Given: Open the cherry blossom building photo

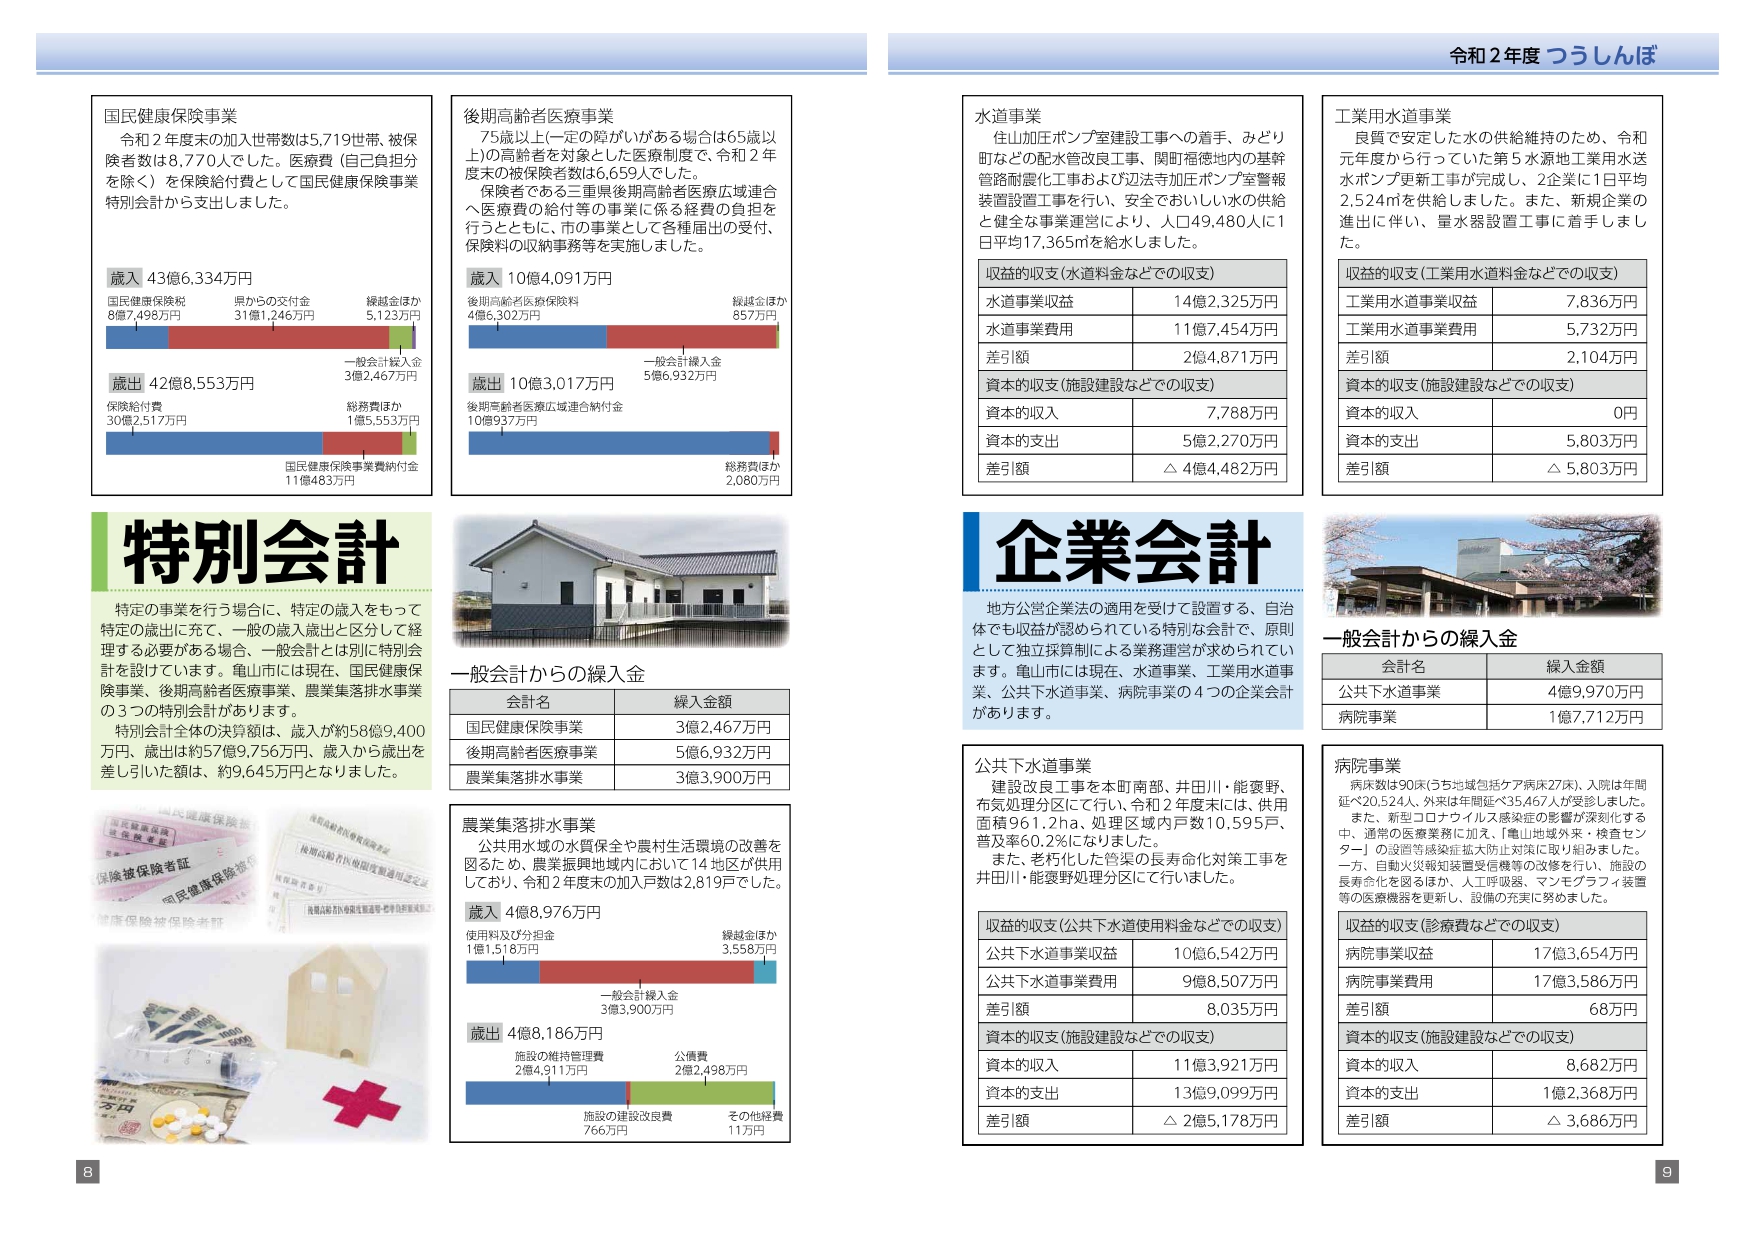Looking at the screenshot, I should tap(1491, 566).
